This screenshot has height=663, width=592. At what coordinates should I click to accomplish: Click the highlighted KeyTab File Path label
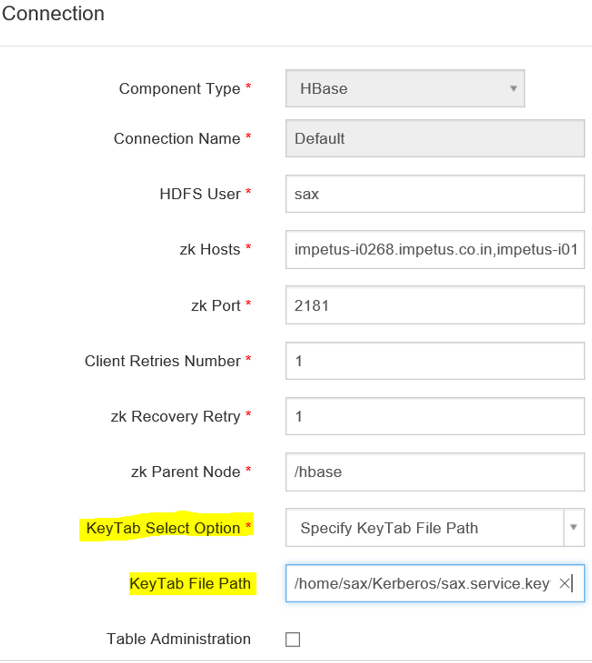point(190,584)
